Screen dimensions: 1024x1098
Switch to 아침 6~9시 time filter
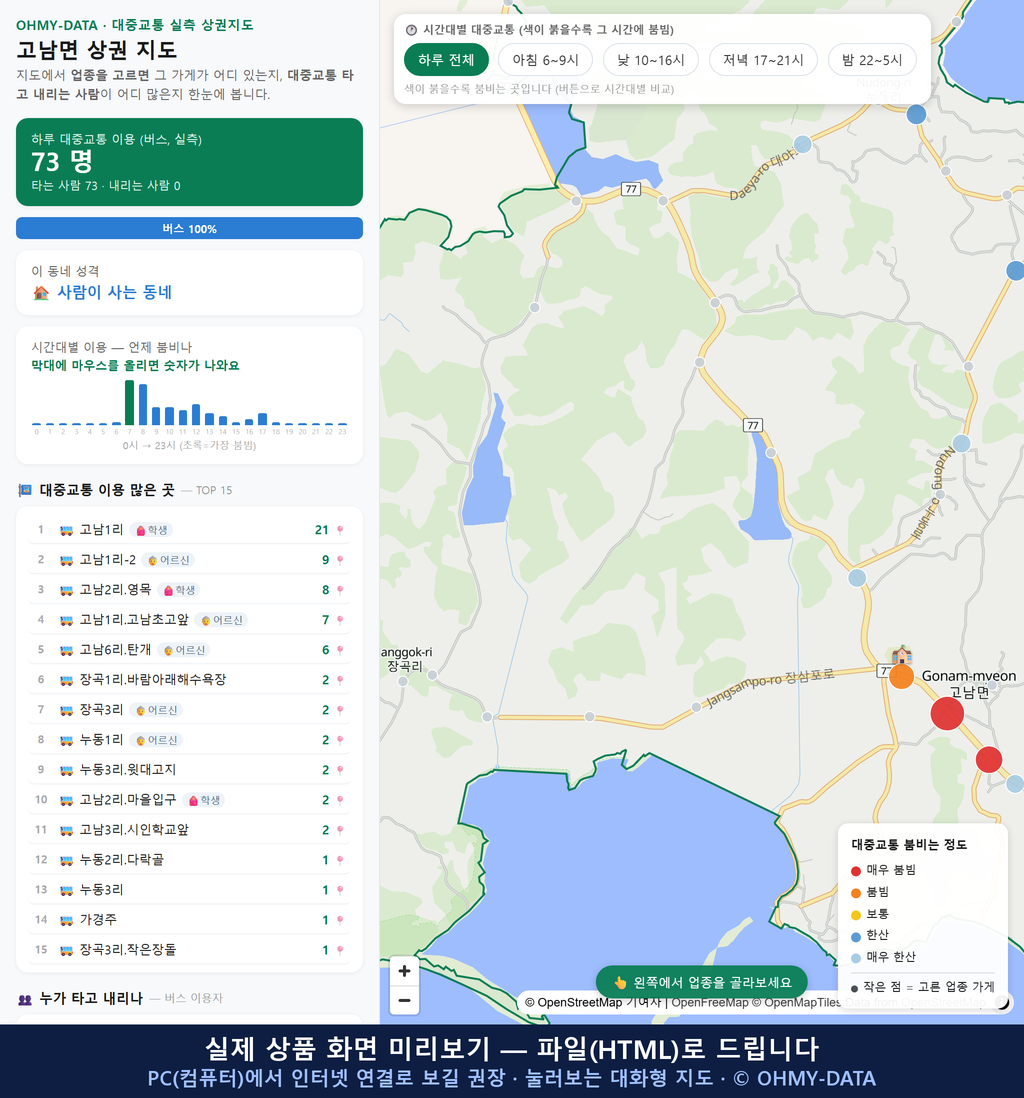click(x=546, y=60)
